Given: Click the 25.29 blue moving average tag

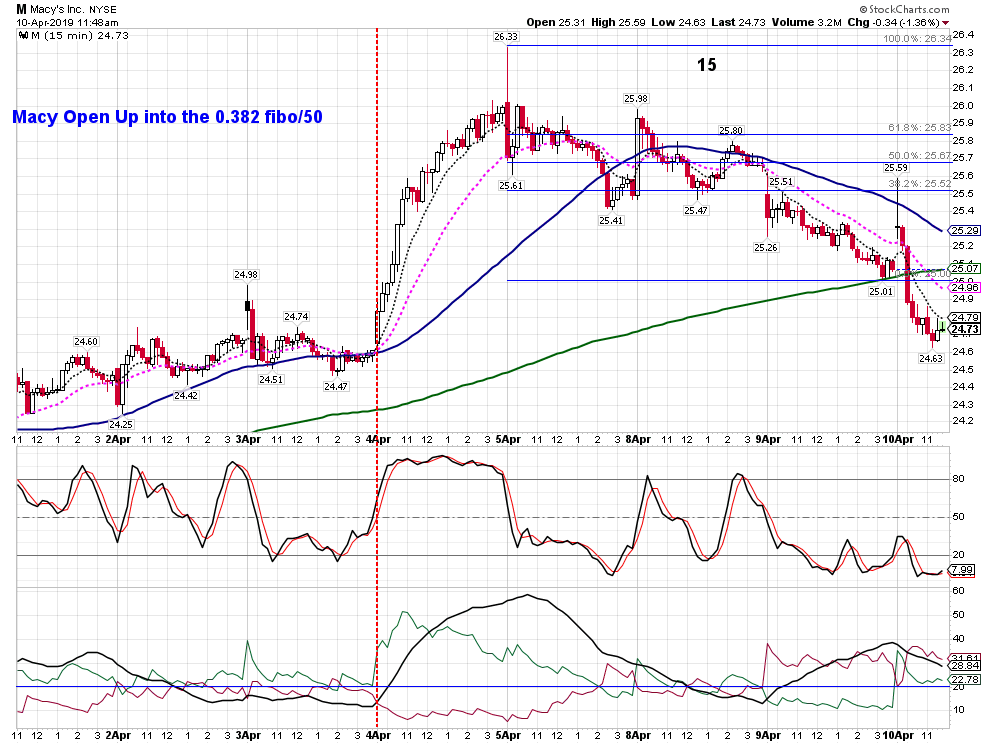Looking at the screenshot, I should pyautogui.click(x=965, y=231).
